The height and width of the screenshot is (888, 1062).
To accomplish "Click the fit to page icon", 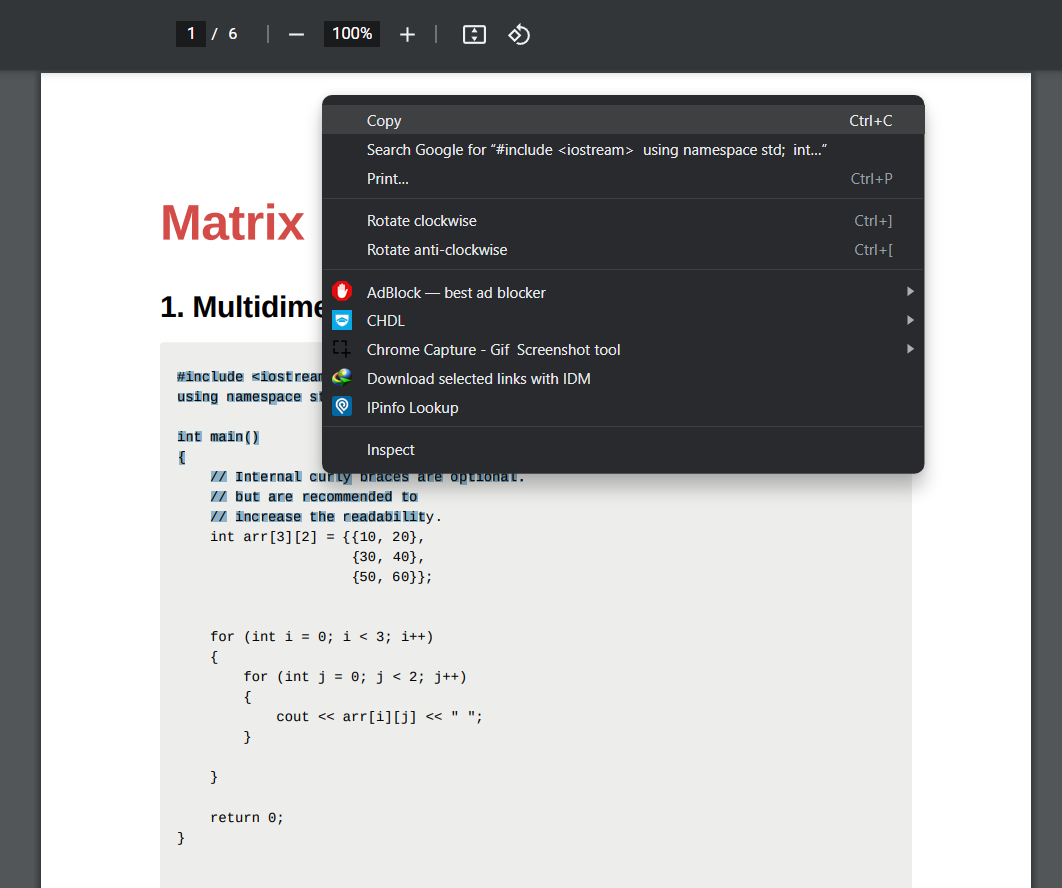I will point(474,35).
